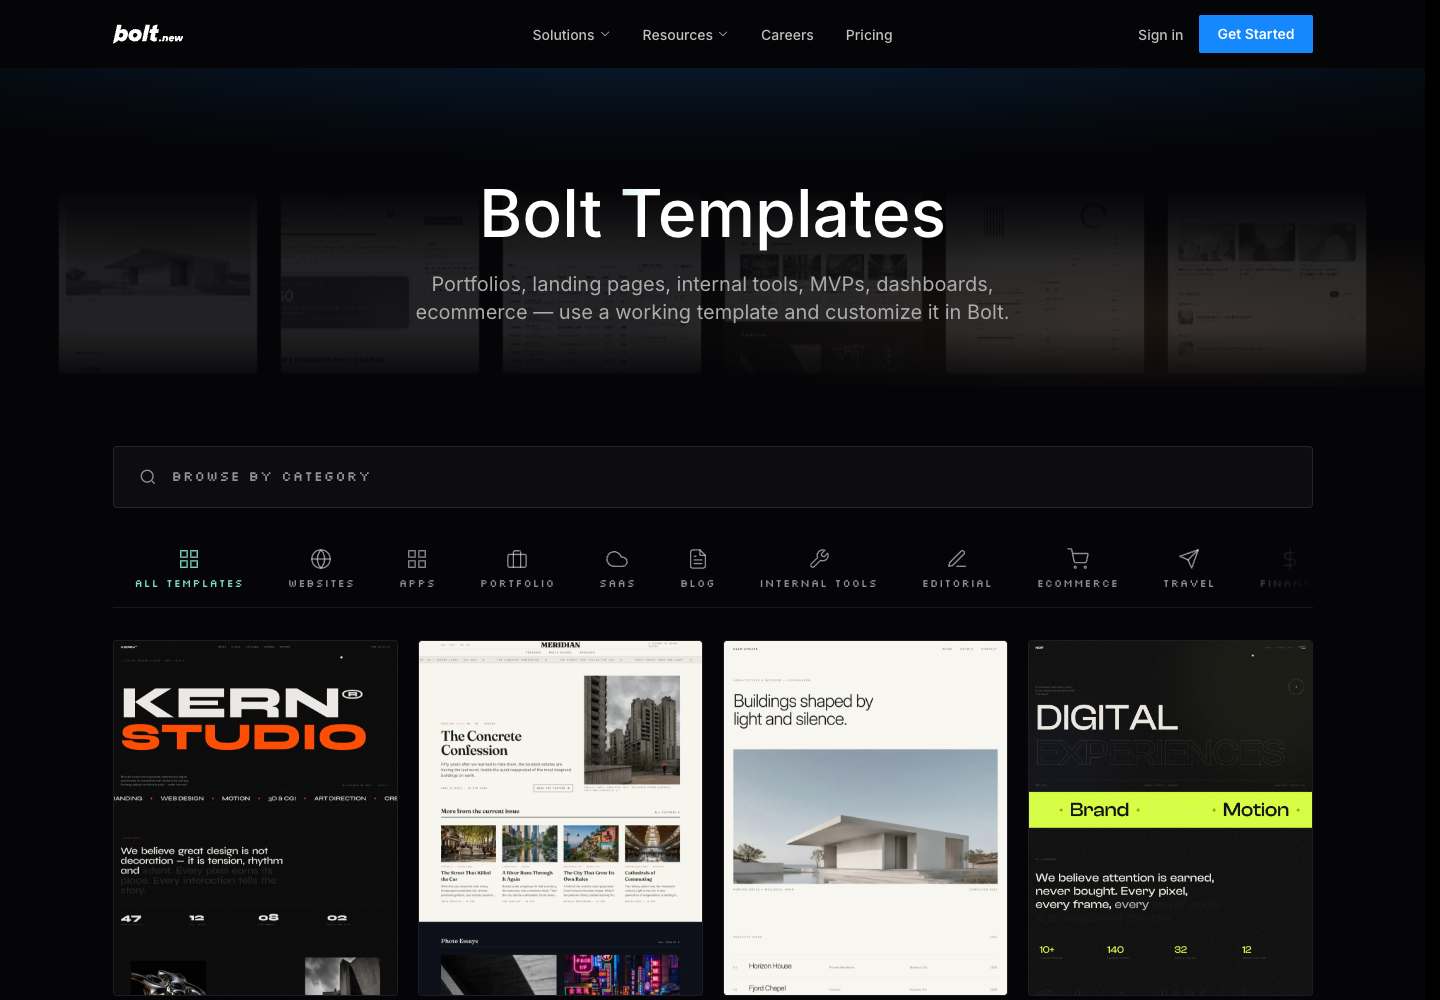Open the Pricing page
This screenshot has width=1440, height=1000.
pyautogui.click(x=869, y=35)
